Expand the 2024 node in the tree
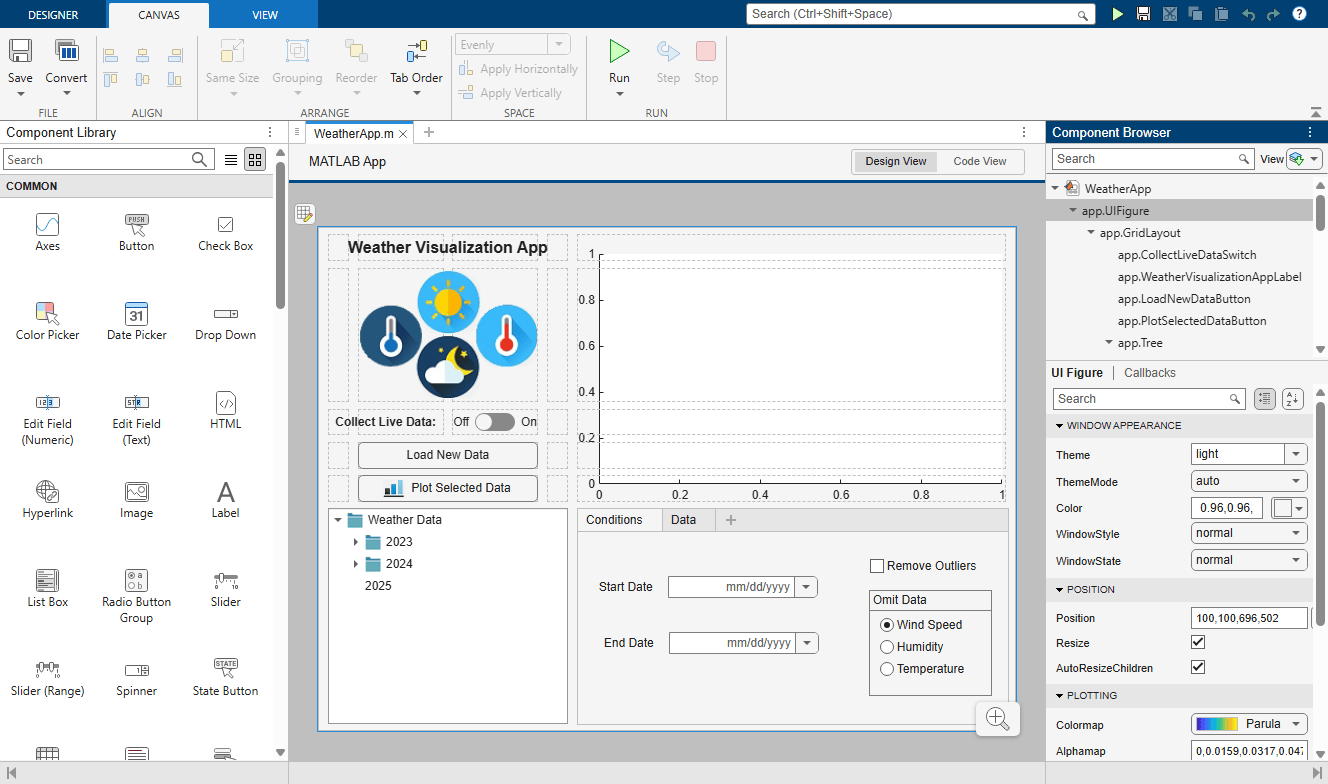This screenshot has width=1328, height=784. coord(355,564)
